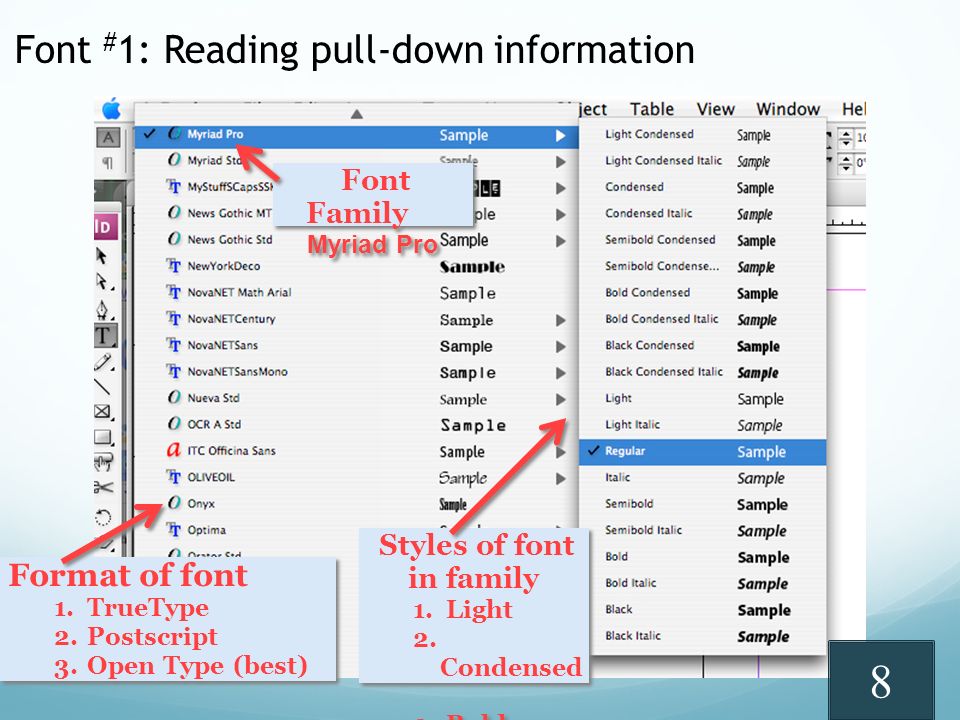Click the Sample preview beside Nueva Std
The height and width of the screenshot is (720, 960).
point(463,400)
